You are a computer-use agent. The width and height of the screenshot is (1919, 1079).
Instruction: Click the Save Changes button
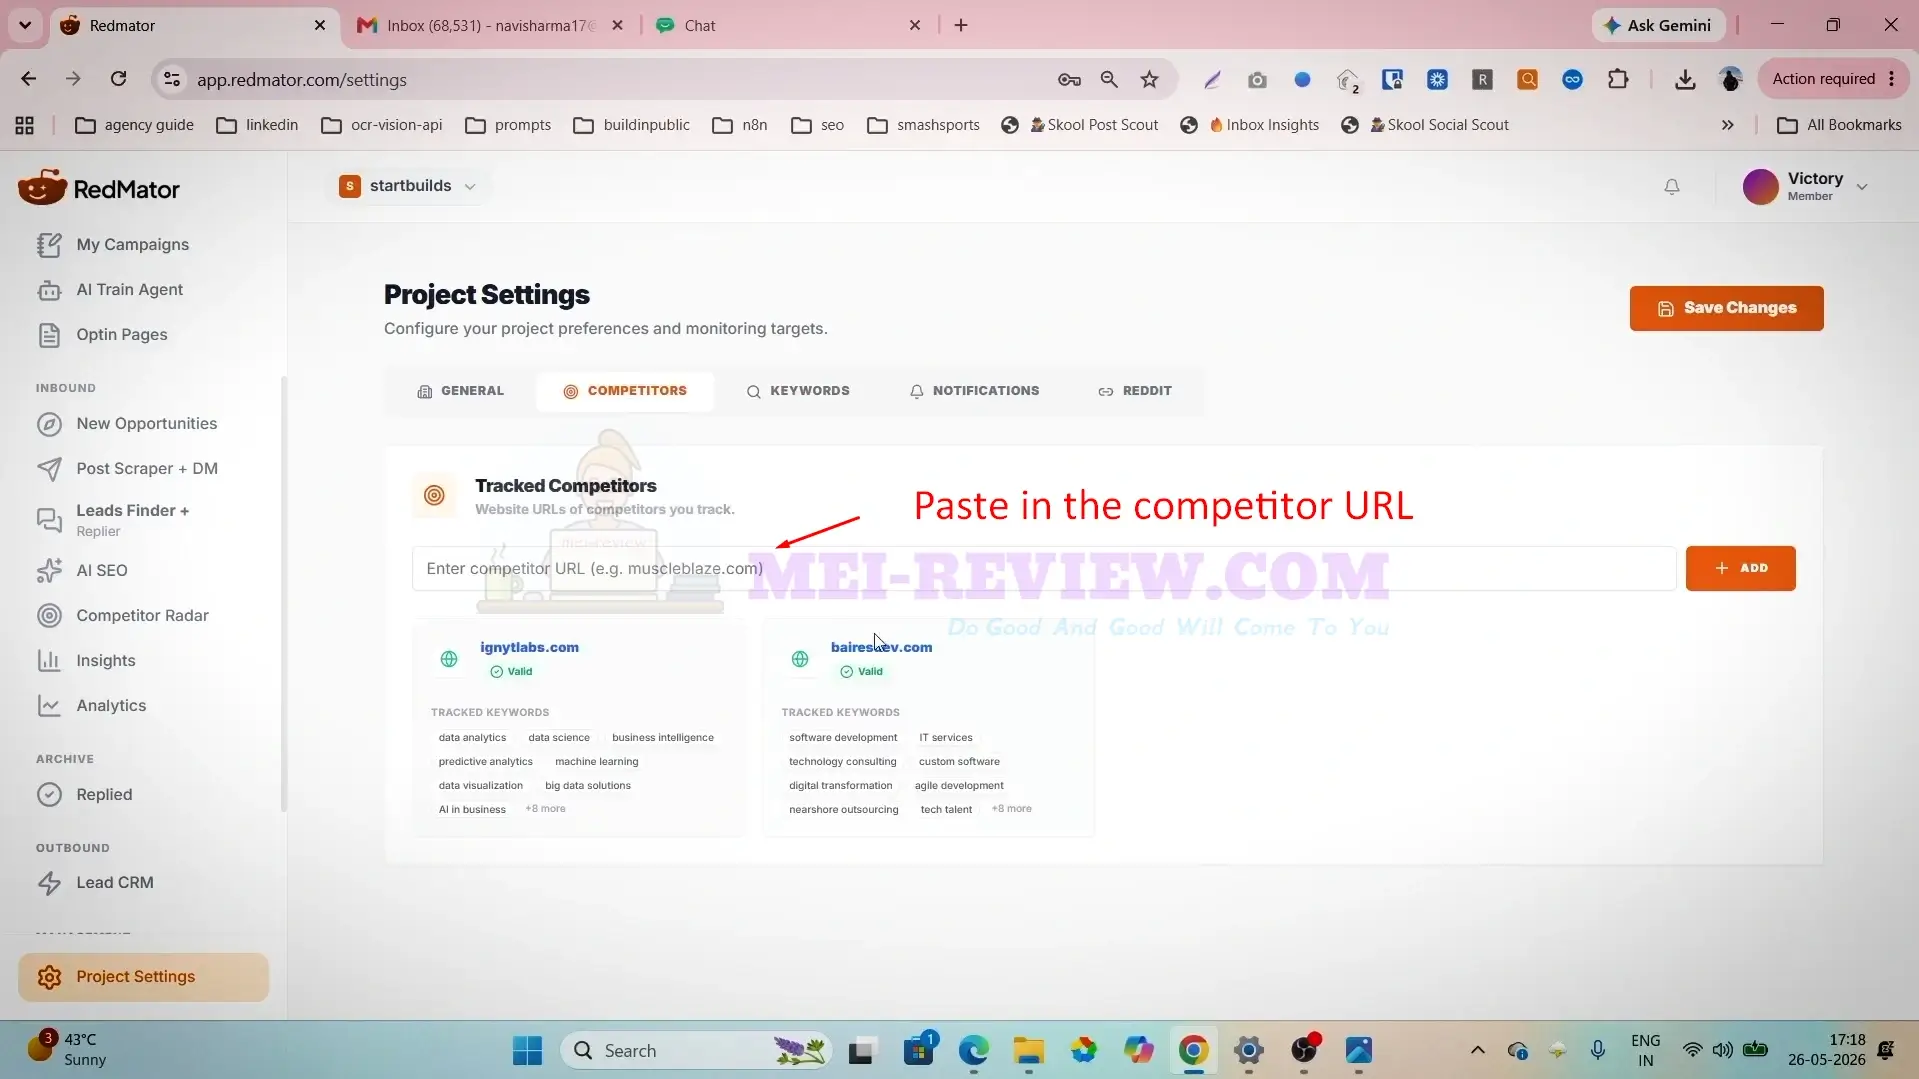[1726, 308]
